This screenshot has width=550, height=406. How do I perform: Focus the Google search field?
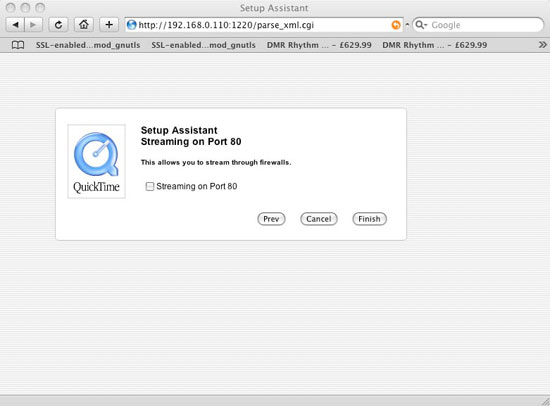[x=485, y=25]
